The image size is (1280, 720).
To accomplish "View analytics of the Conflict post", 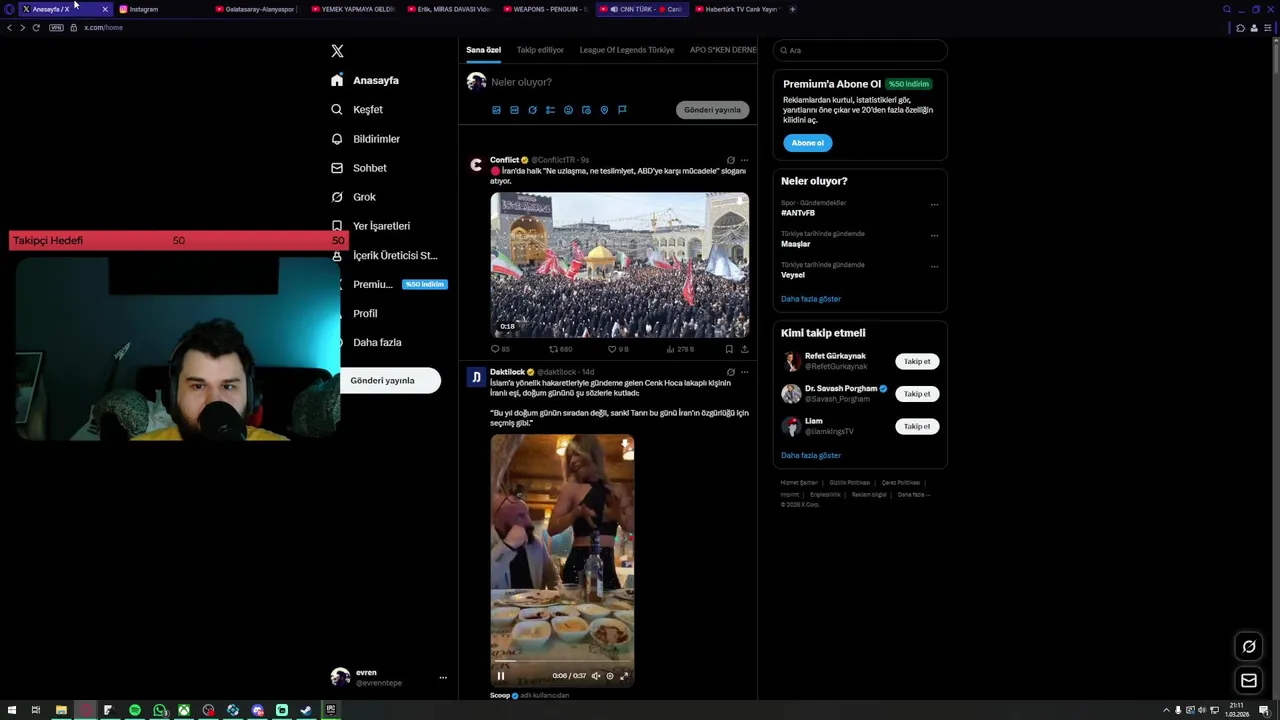I will 680,349.
